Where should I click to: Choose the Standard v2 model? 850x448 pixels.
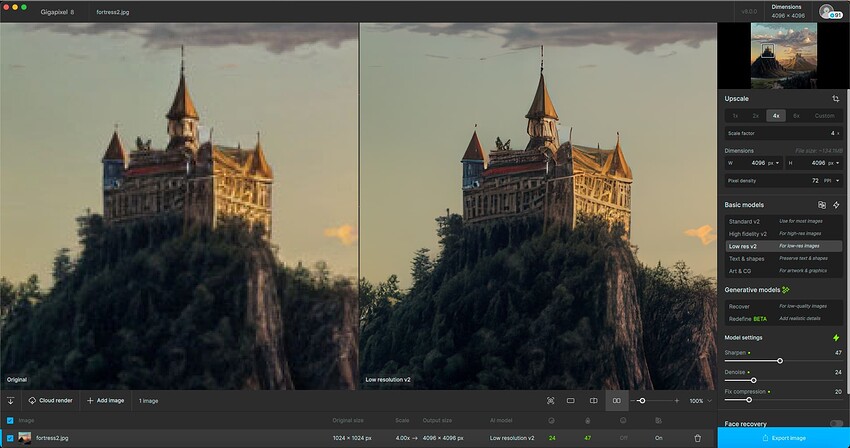784,222
